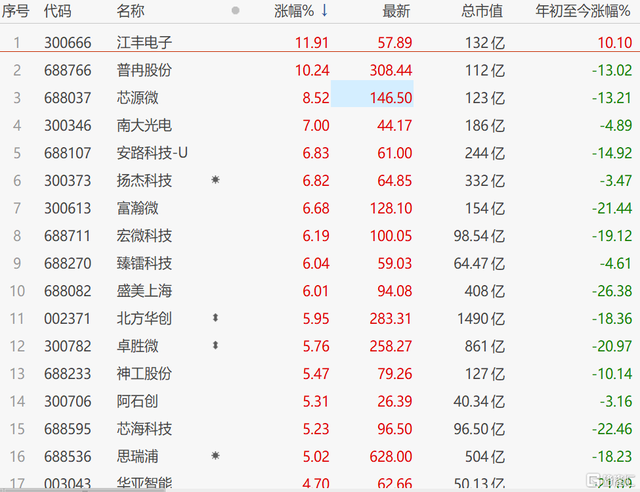Click stock code 688766
This screenshot has width=640, height=492.
pos(68,70)
